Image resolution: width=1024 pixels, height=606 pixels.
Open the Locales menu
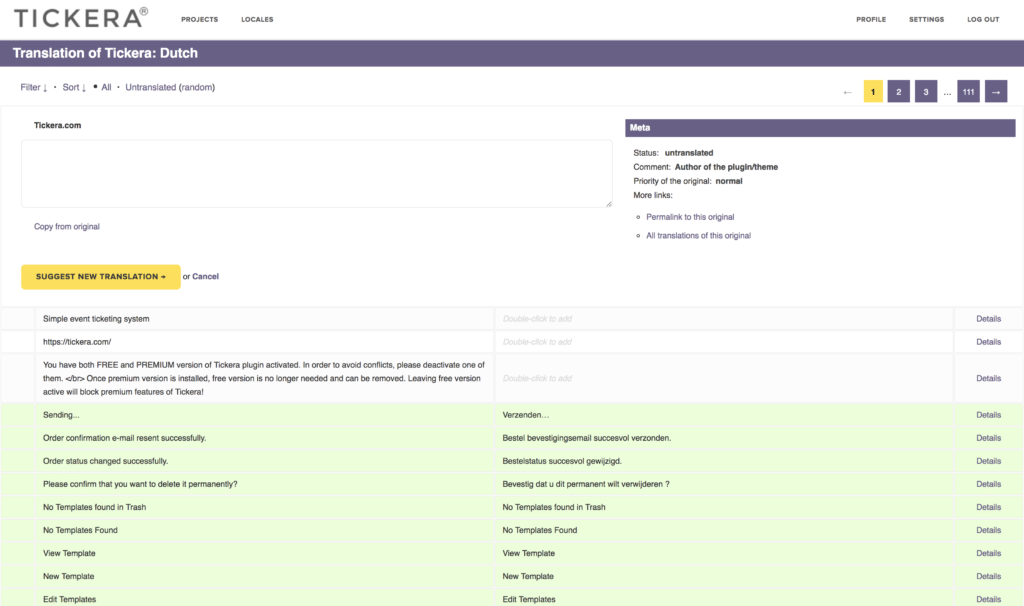[257, 20]
